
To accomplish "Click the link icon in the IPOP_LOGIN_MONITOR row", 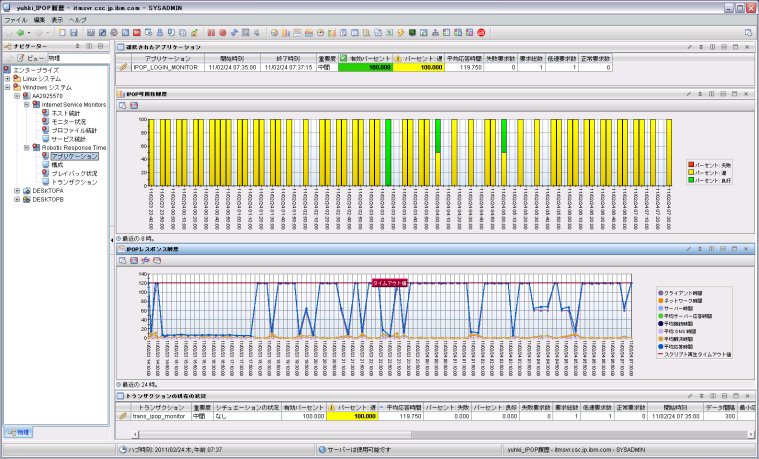I will coord(123,67).
